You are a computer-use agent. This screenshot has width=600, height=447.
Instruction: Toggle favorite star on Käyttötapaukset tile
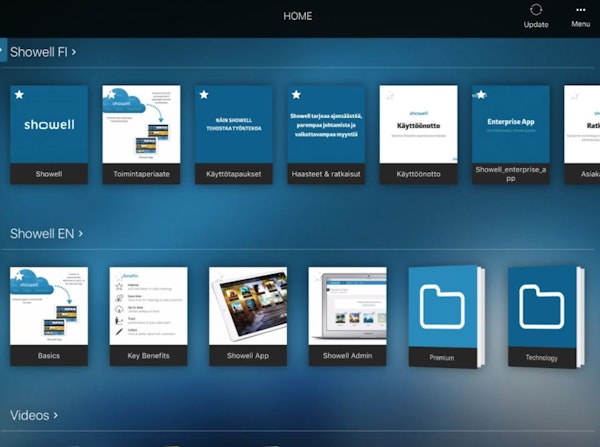[x=205, y=95]
